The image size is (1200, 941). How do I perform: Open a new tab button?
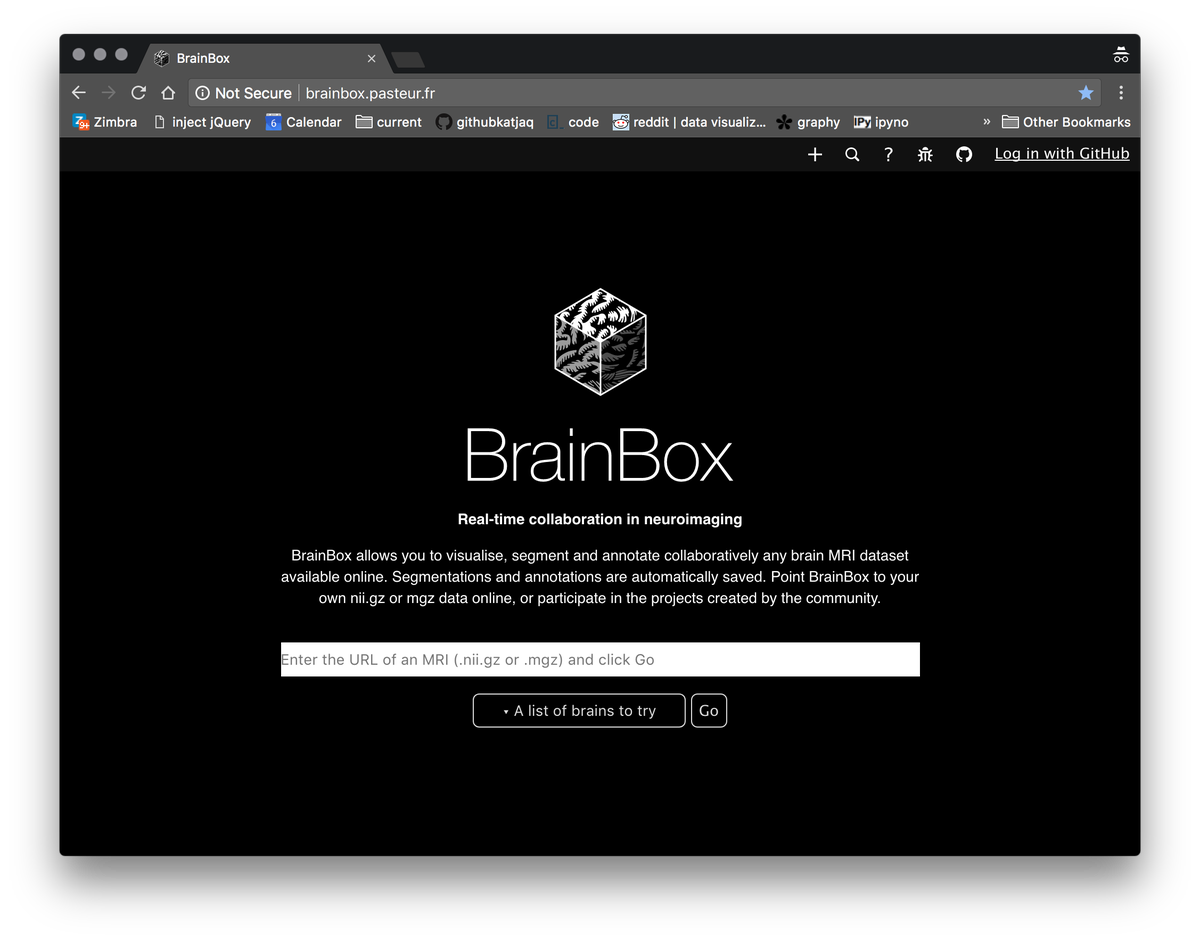coord(408,60)
